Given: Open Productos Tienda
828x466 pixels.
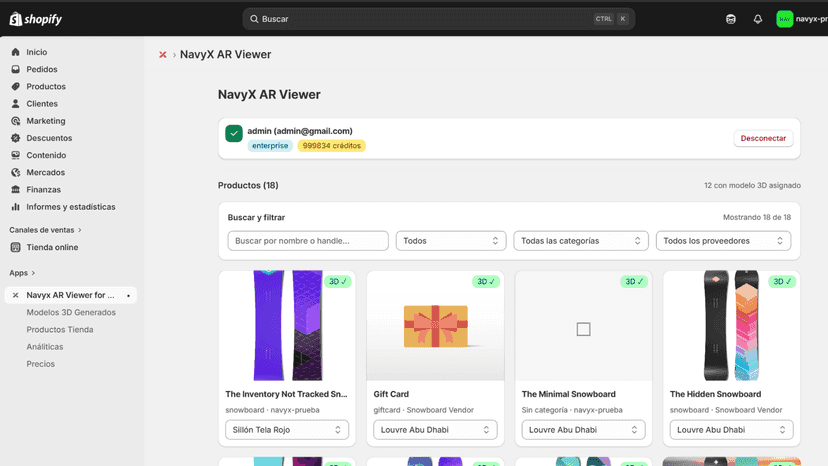Looking at the screenshot, I should tap(60, 329).
